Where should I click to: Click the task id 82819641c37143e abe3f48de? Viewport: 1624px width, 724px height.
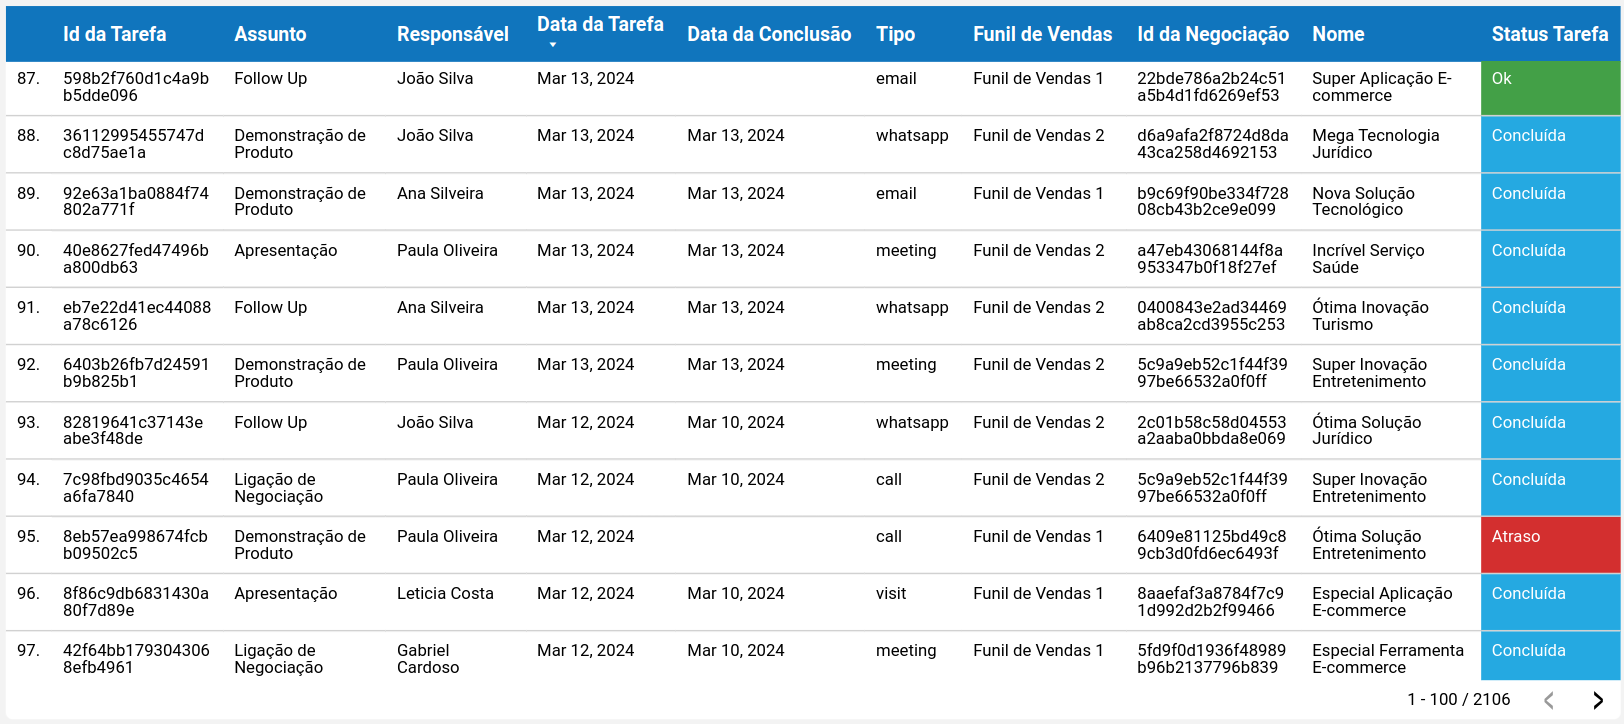(133, 430)
